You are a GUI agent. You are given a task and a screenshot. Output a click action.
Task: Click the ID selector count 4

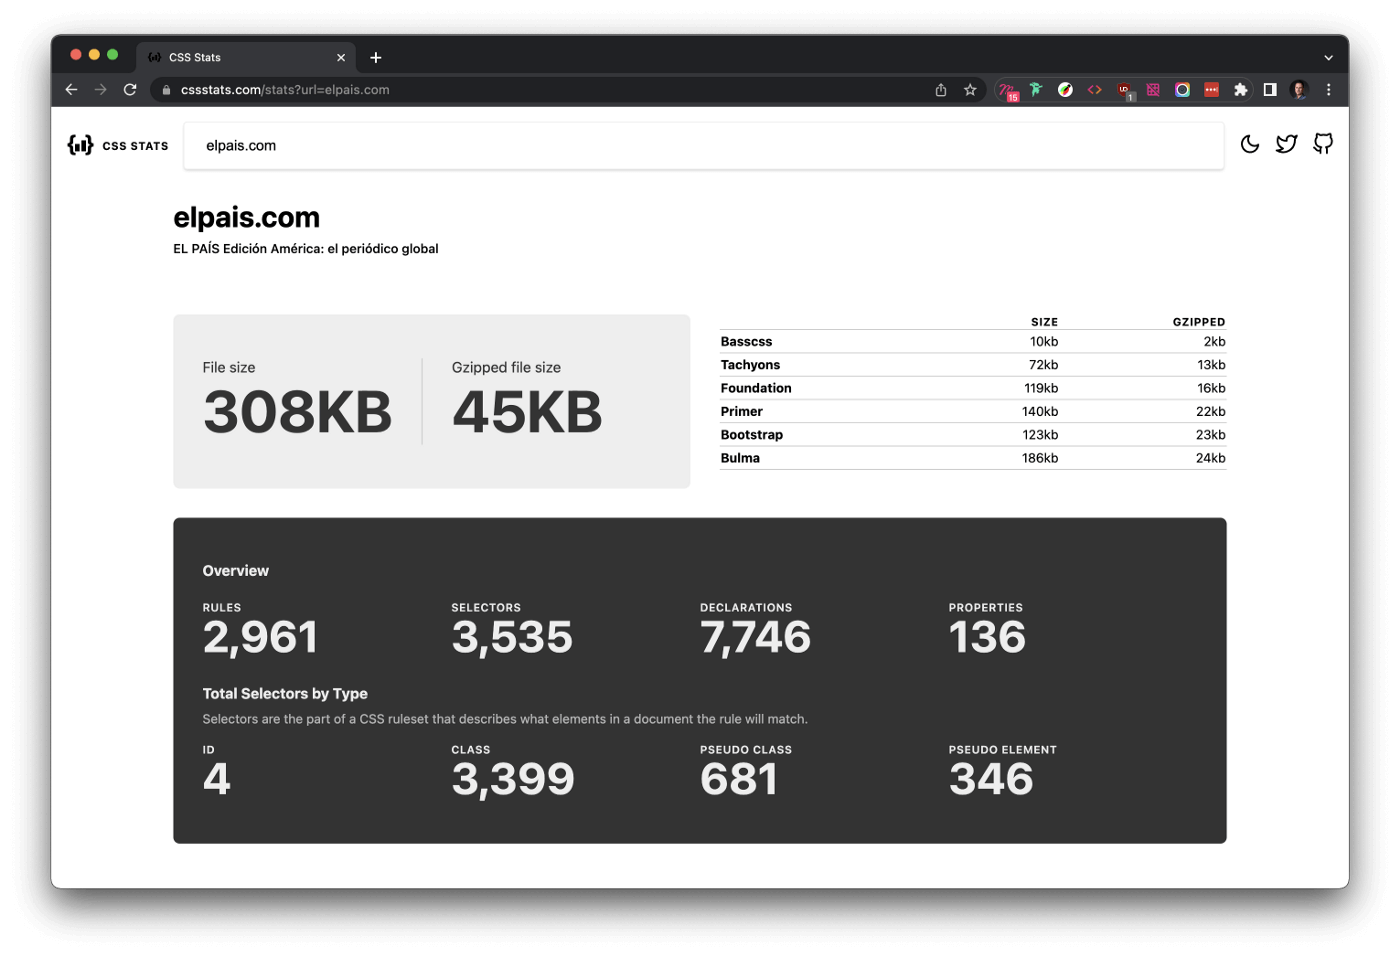(217, 780)
